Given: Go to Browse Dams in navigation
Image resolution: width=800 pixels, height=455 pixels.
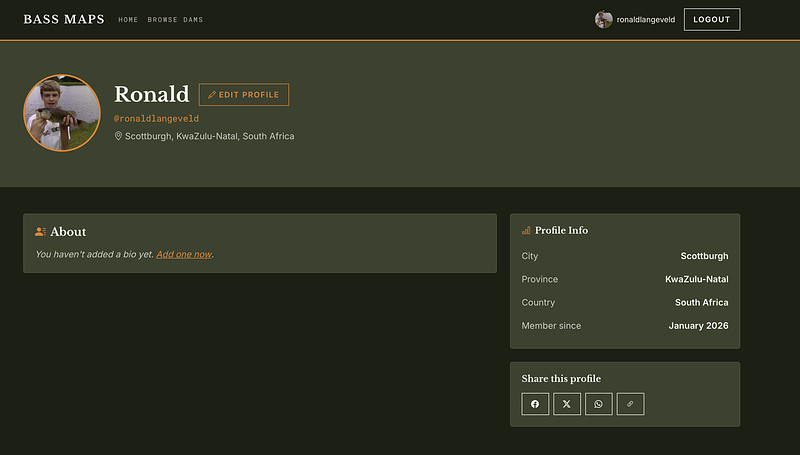Looking at the screenshot, I should click(175, 20).
